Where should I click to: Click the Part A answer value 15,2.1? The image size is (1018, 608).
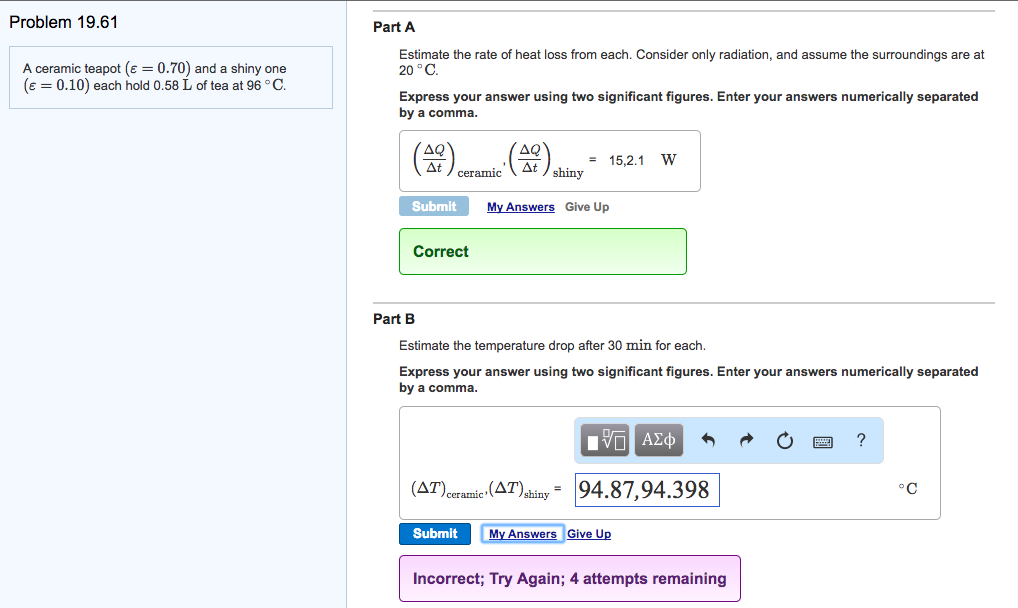(x=627, y=160)
